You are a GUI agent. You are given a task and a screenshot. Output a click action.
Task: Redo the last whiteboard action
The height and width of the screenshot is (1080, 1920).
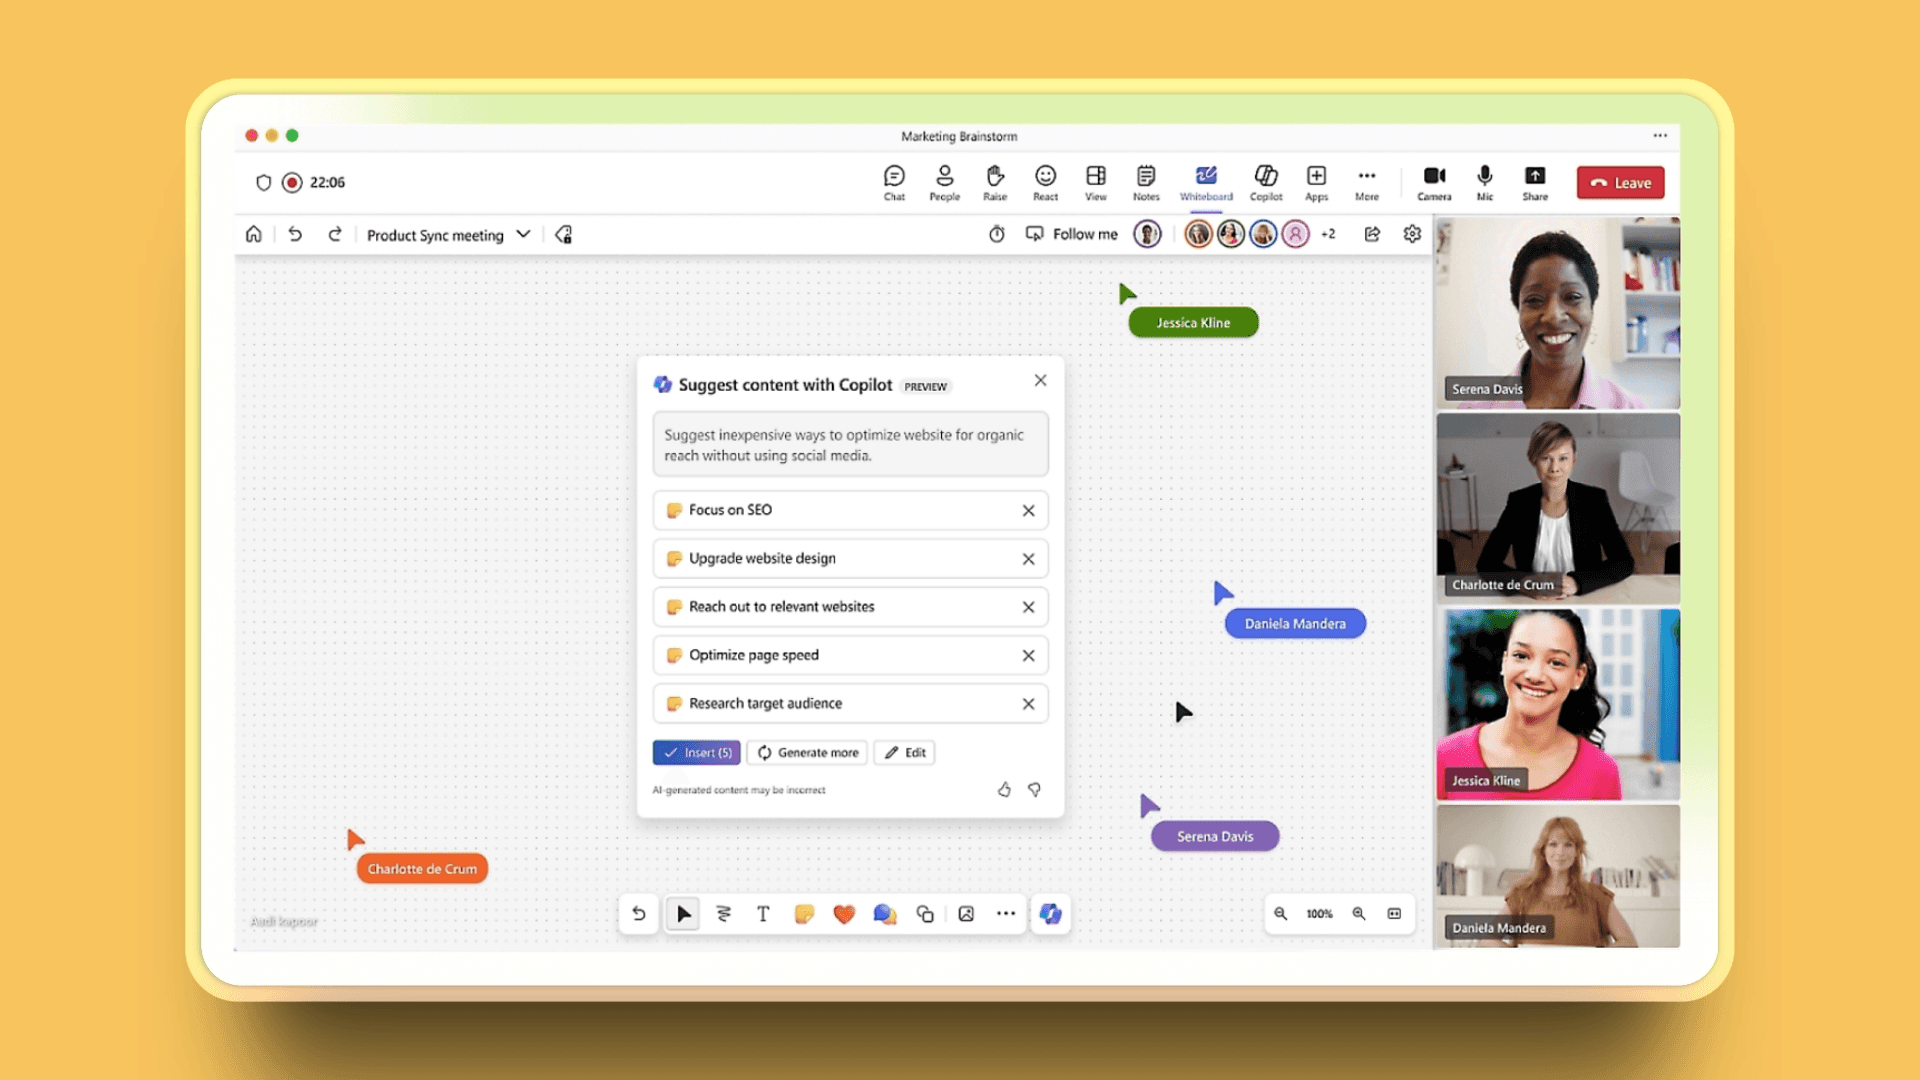point(335,234)
